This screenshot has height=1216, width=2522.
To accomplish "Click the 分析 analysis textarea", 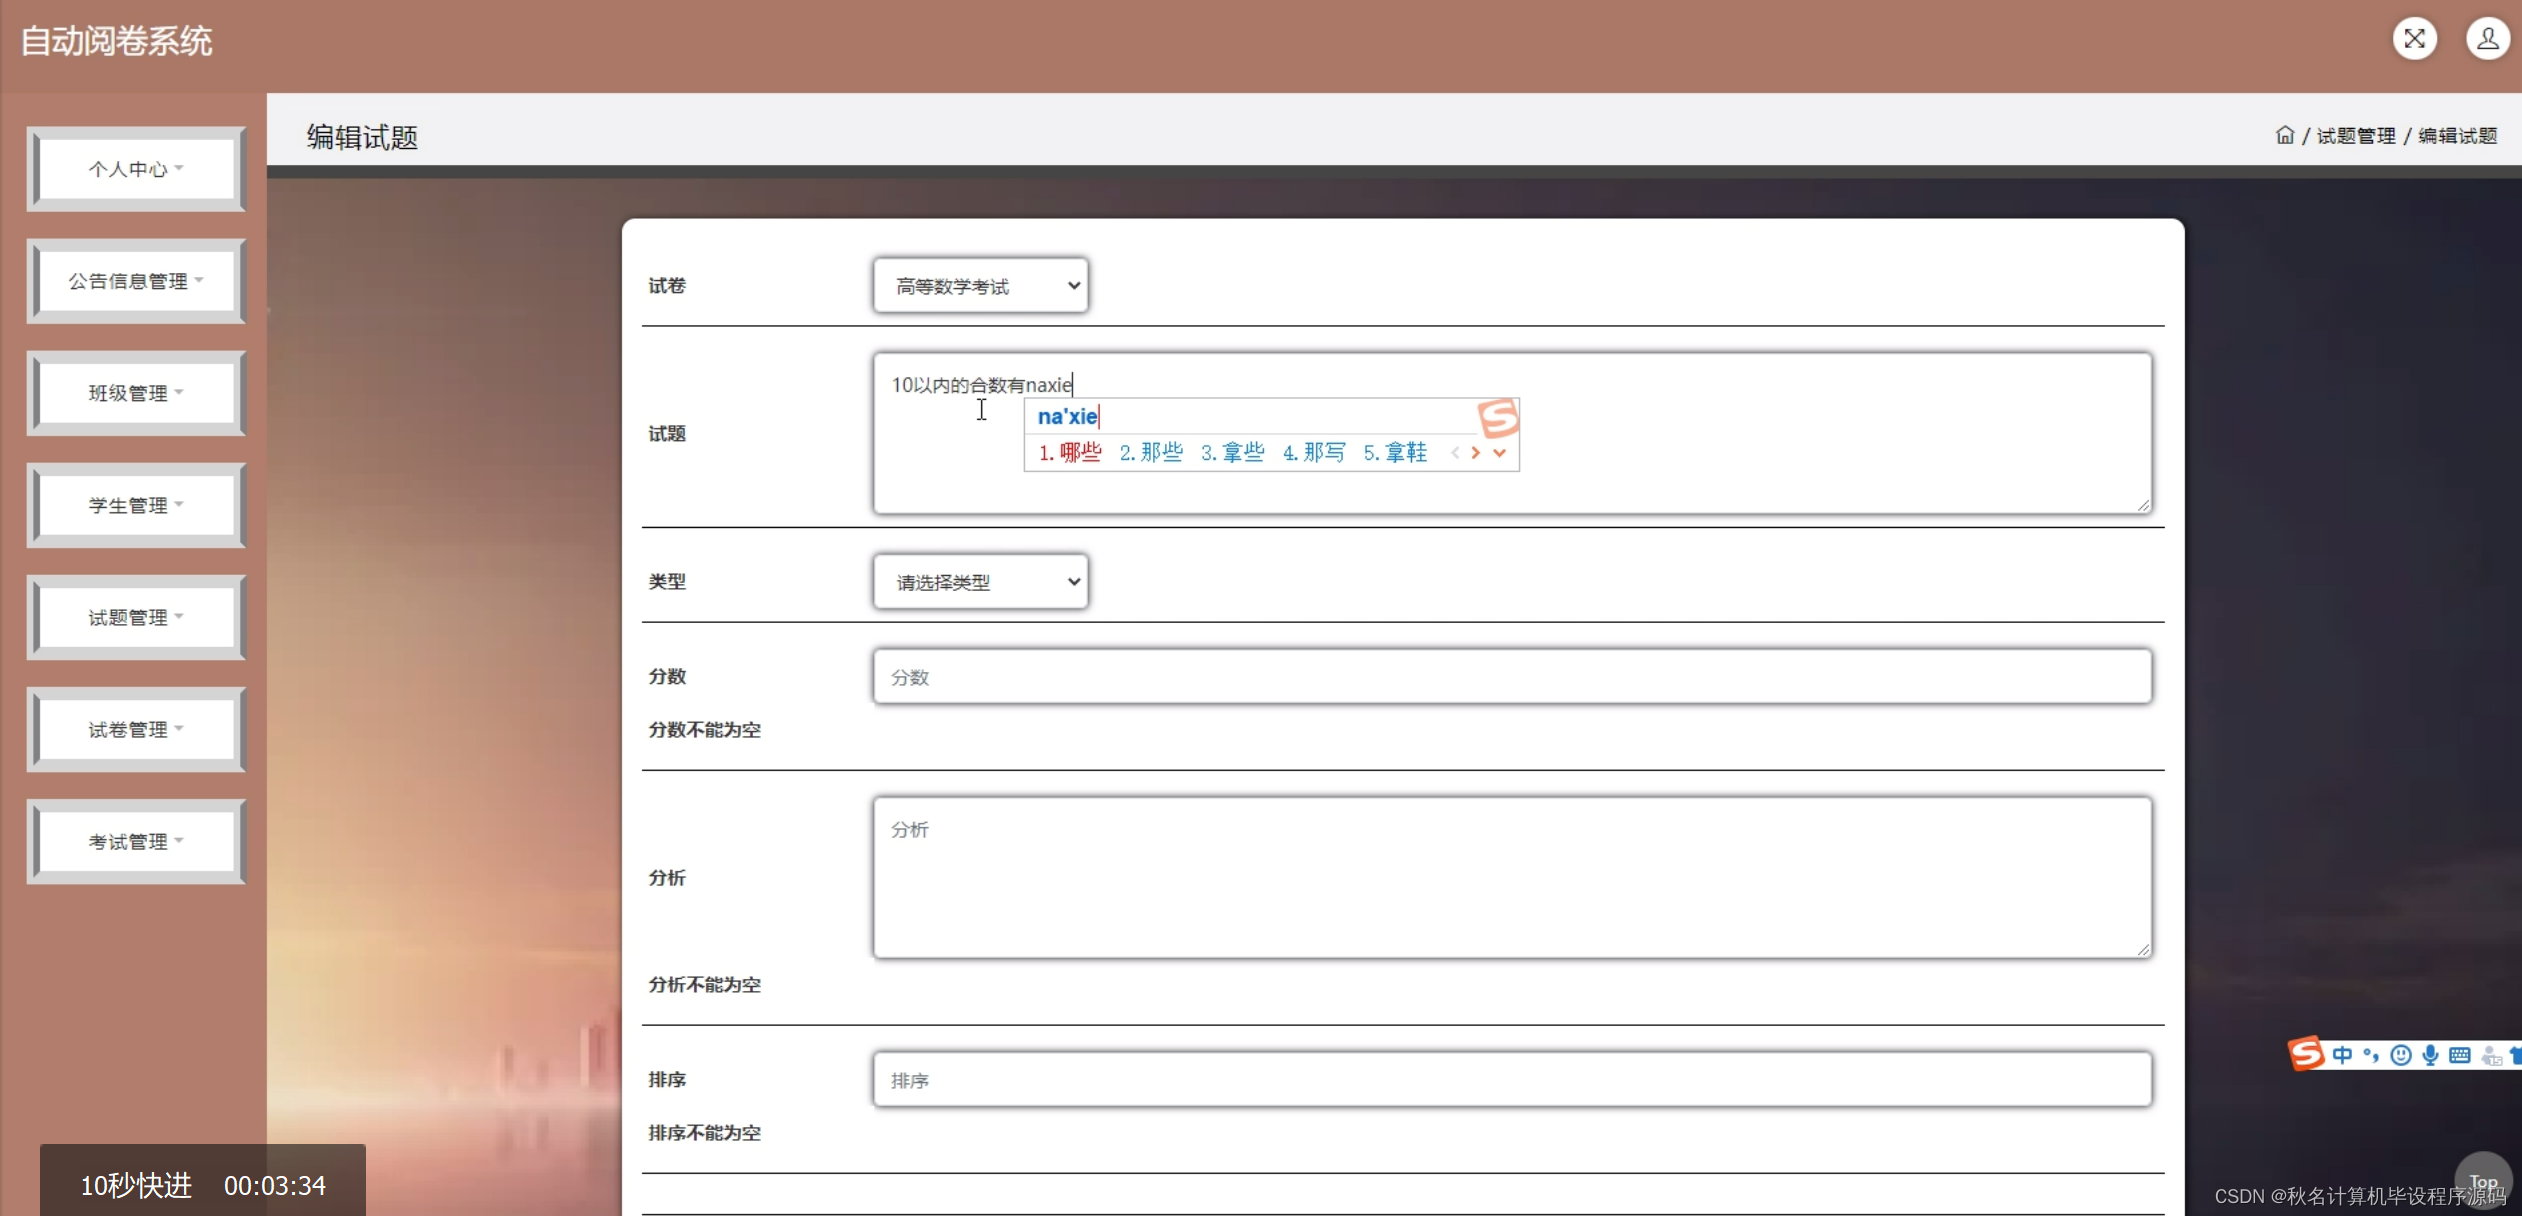I will (x=1511, y=877).
